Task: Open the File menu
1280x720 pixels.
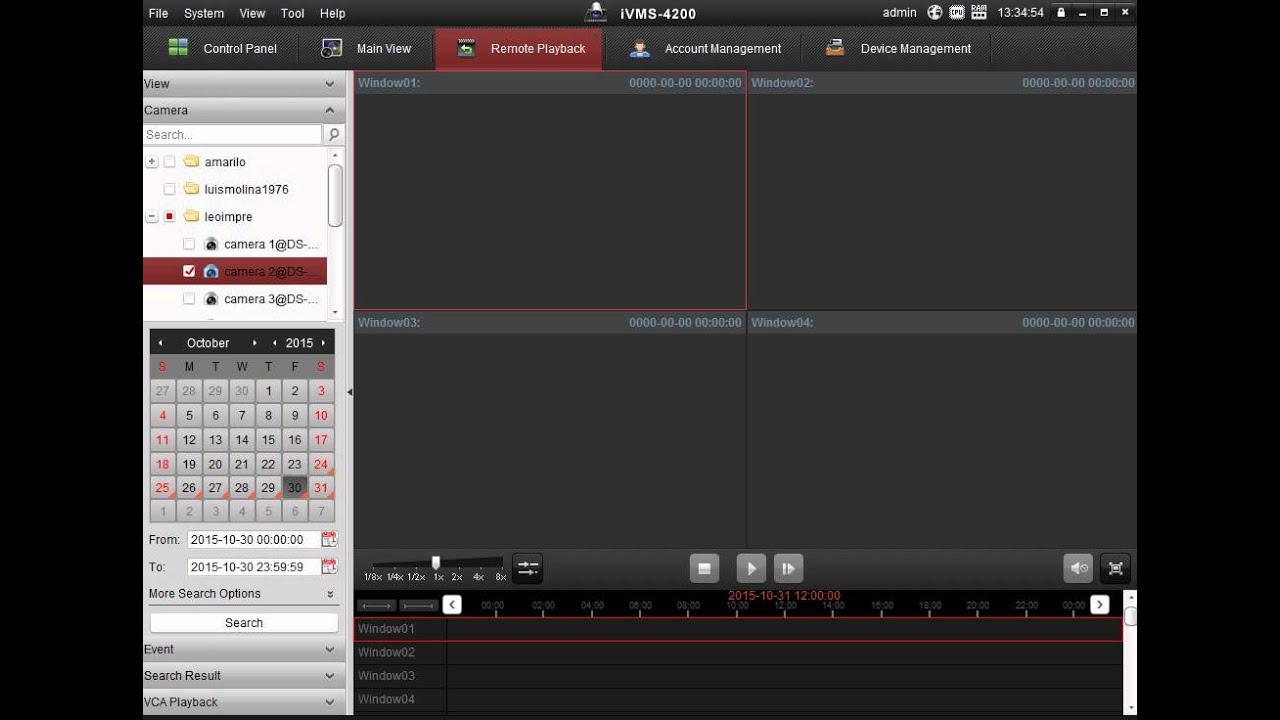Action: [158, 13]
